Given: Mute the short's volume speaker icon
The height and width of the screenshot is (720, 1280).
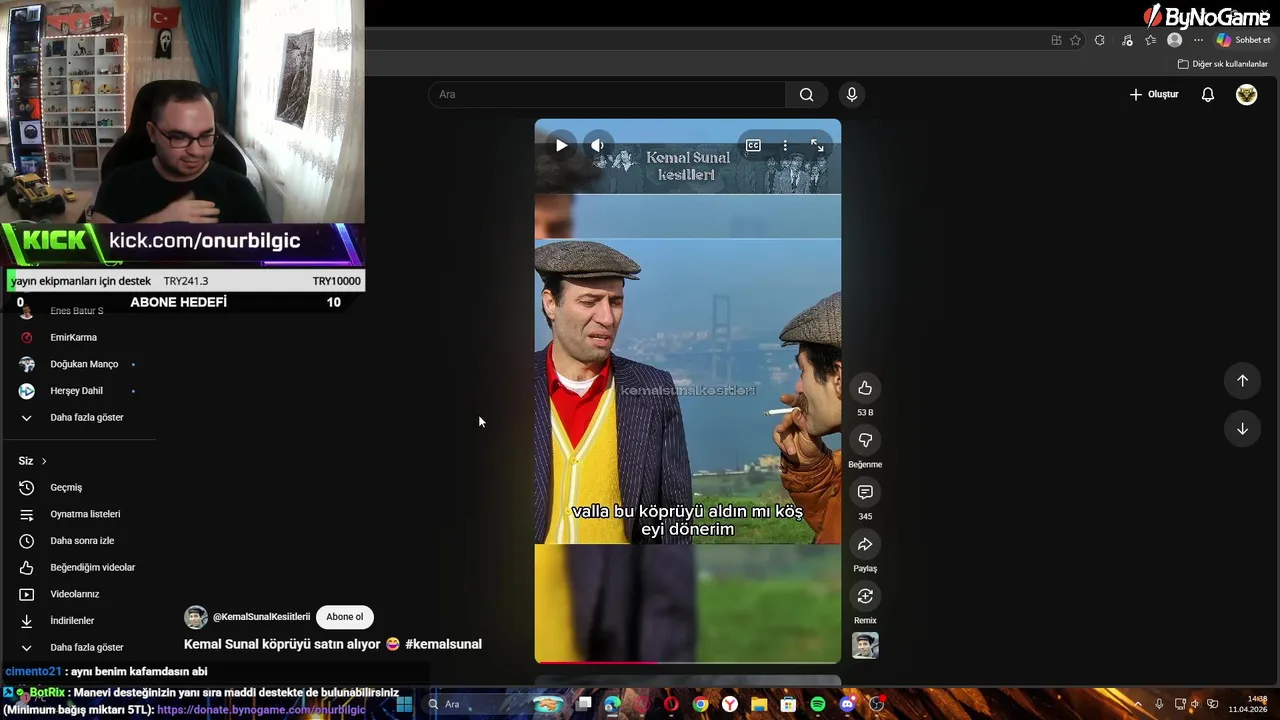Looking at the screenshot, I should (x=597, y=145).
